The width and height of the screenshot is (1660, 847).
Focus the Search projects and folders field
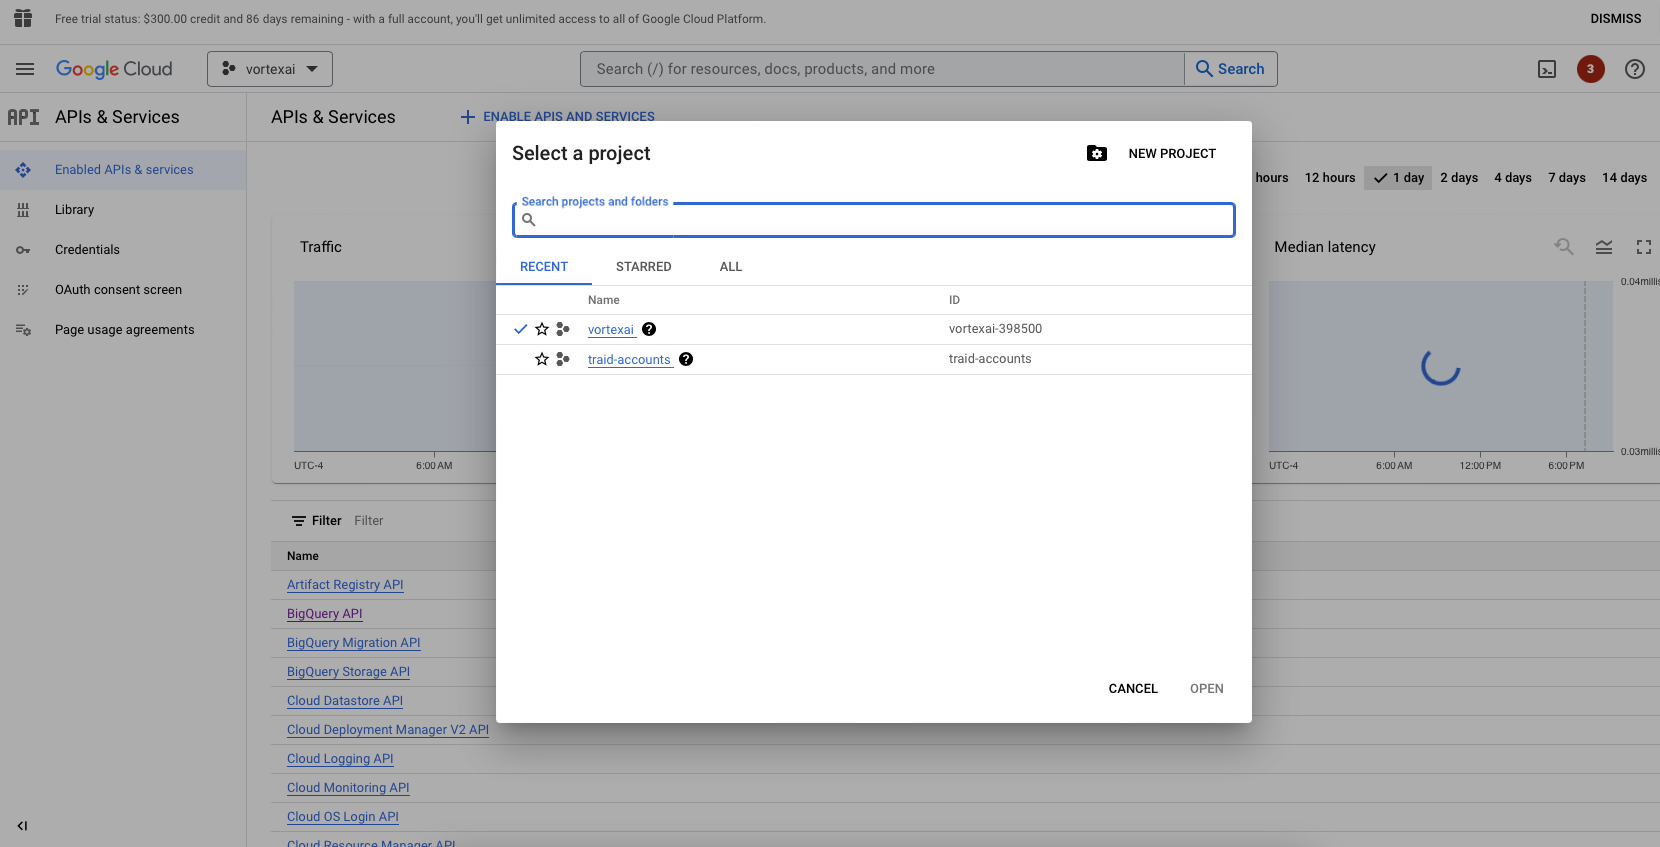click(874, 220)
